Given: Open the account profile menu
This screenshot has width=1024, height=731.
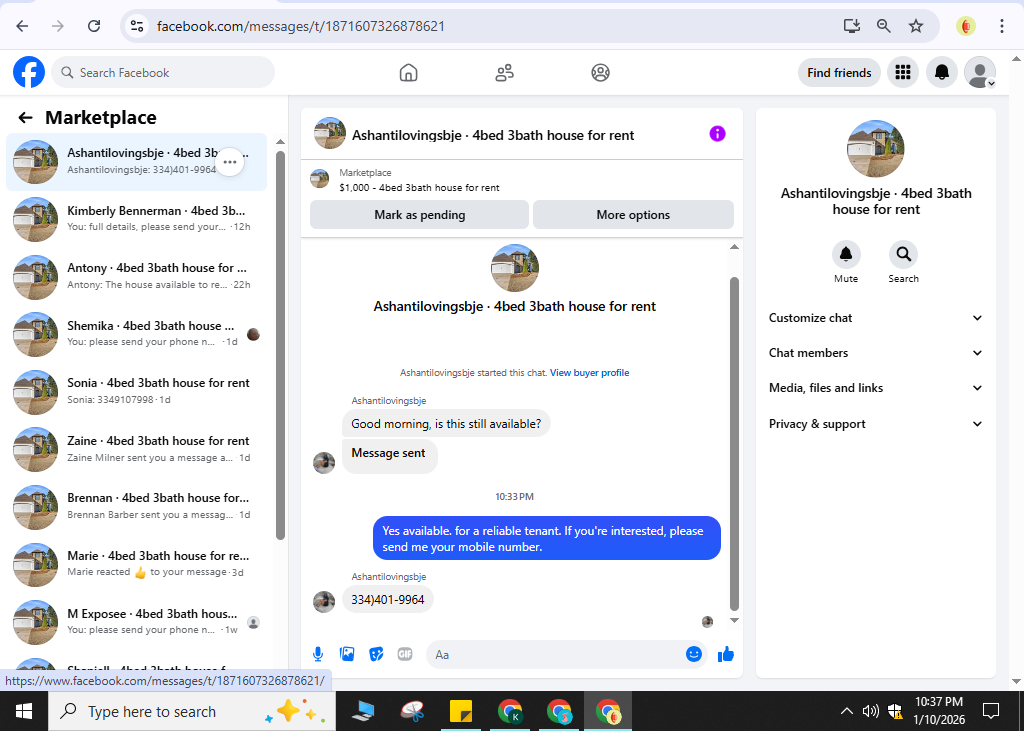Looking at the screenshot, I should [980, 73].
